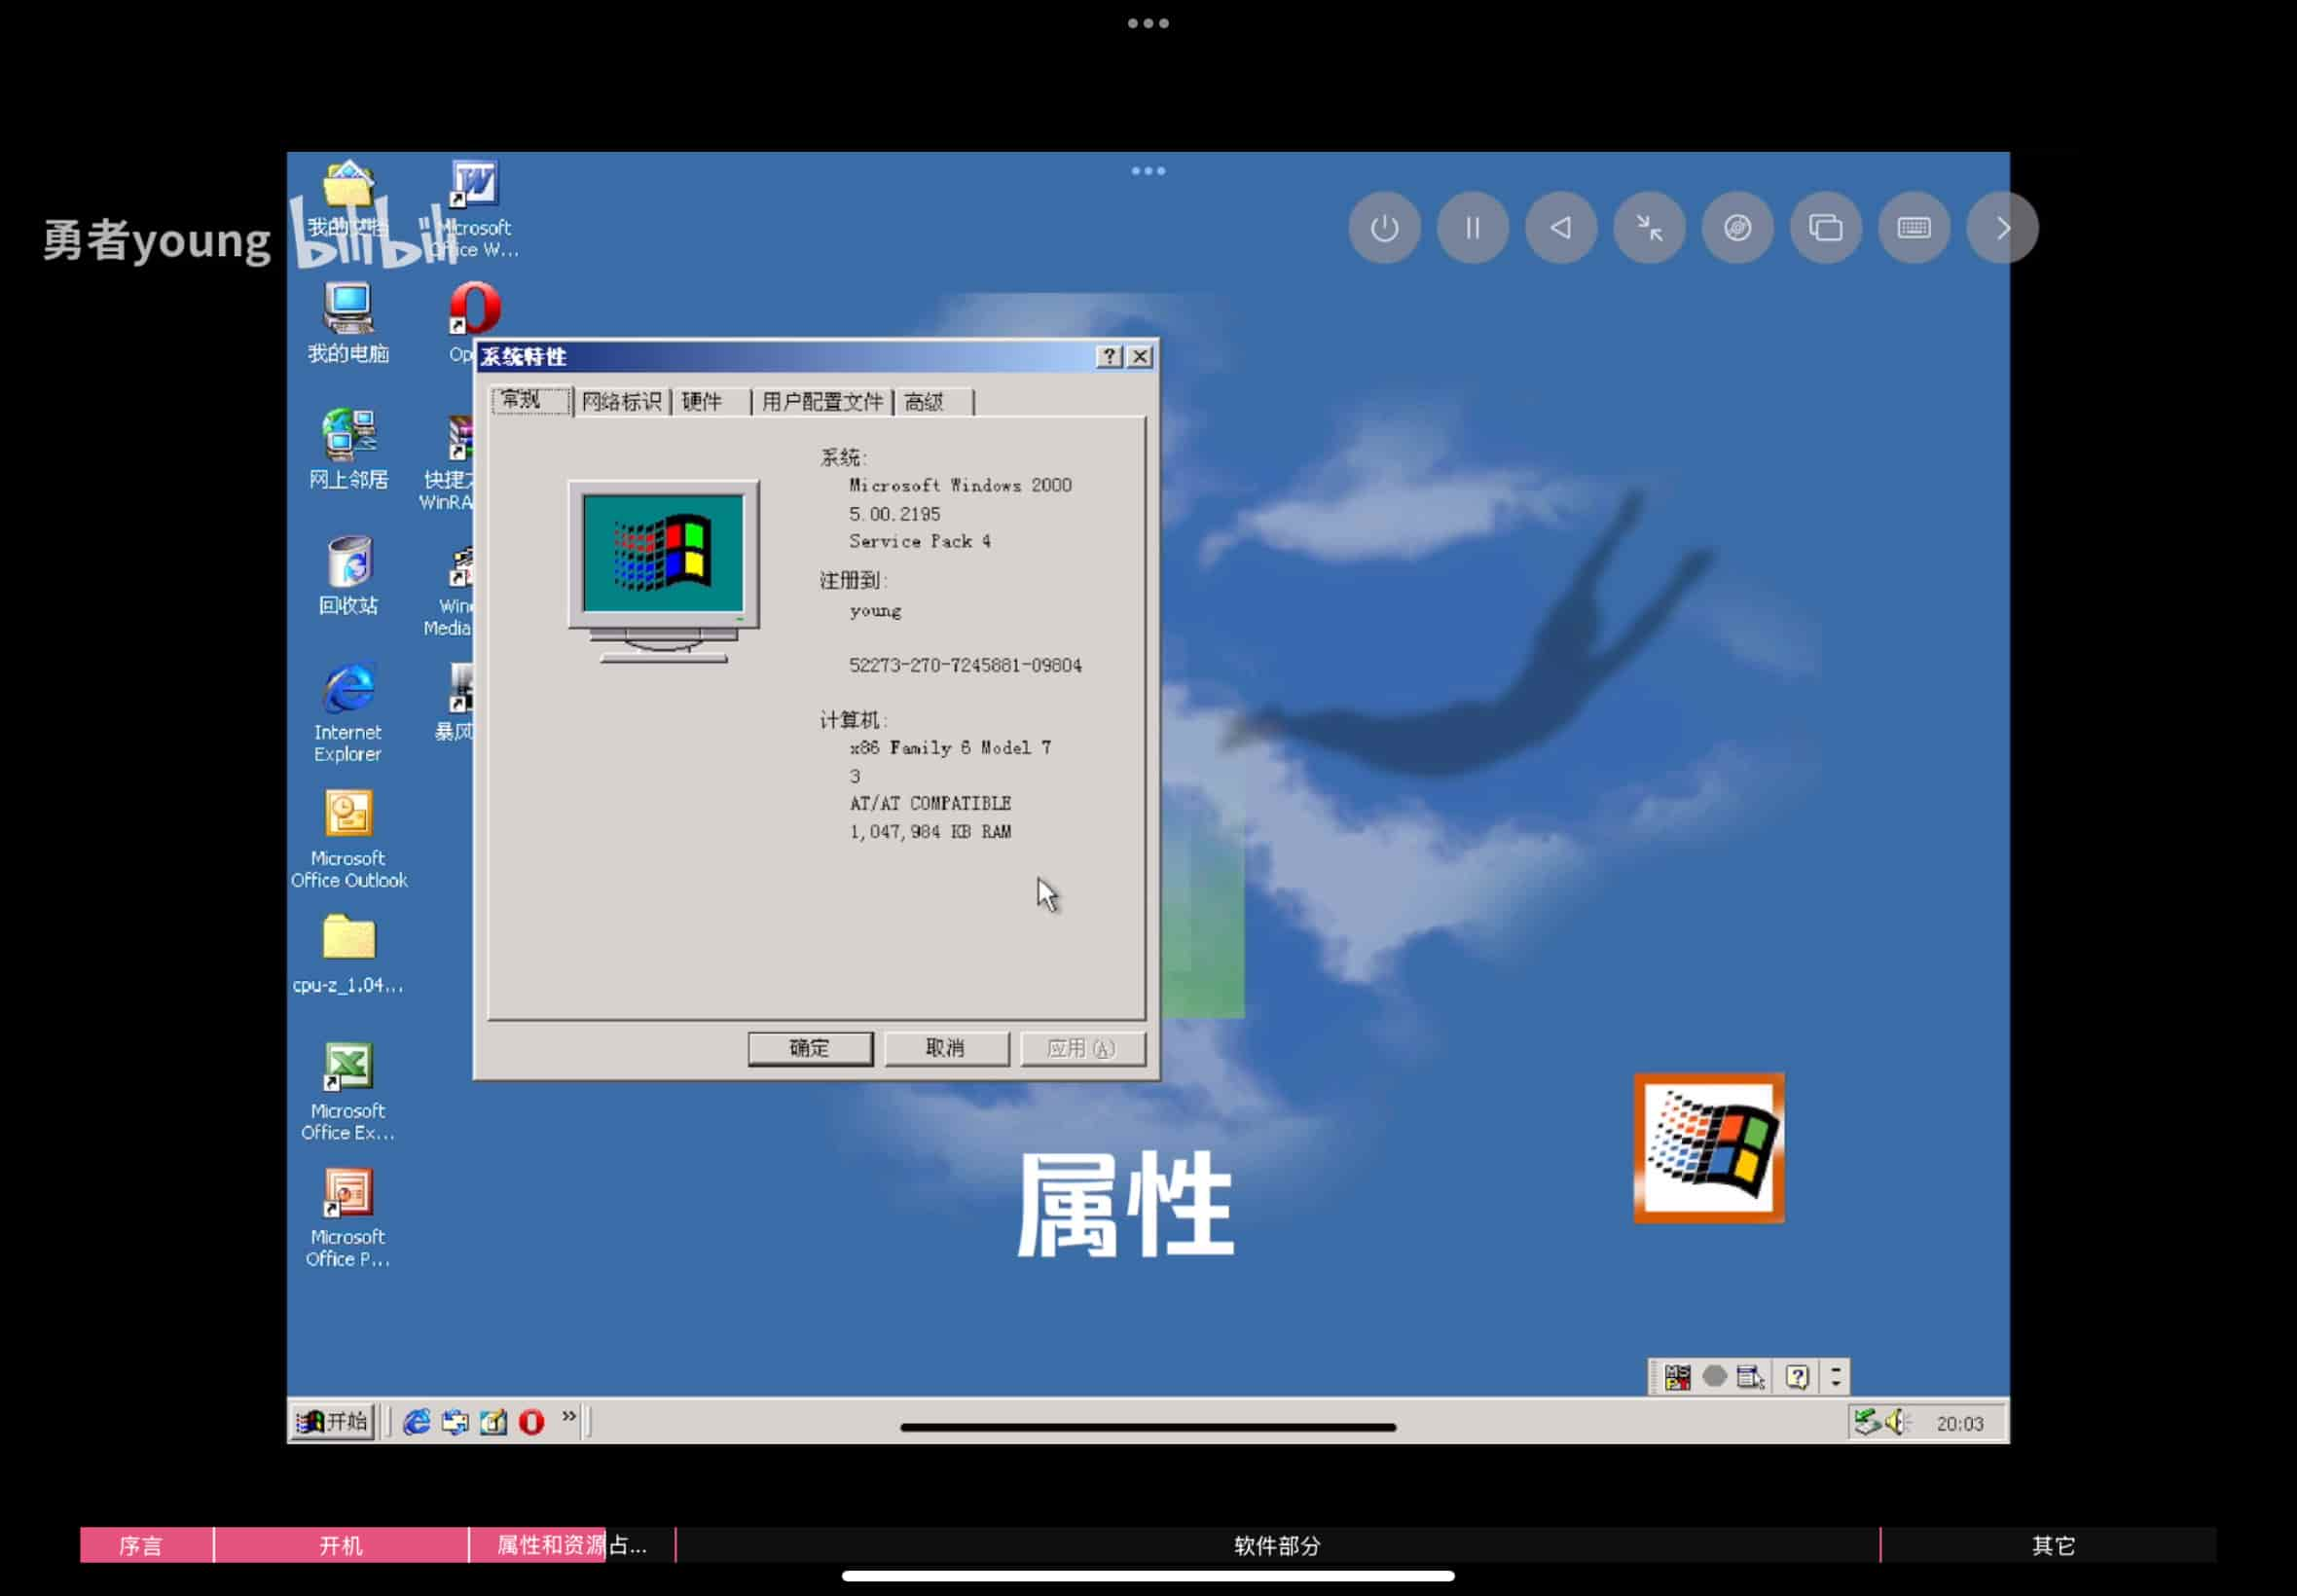This screenshot has width=2297, height=1596.
Task: Open the cpu-z_1.04 folder on desktop
Action: [348, 954]
